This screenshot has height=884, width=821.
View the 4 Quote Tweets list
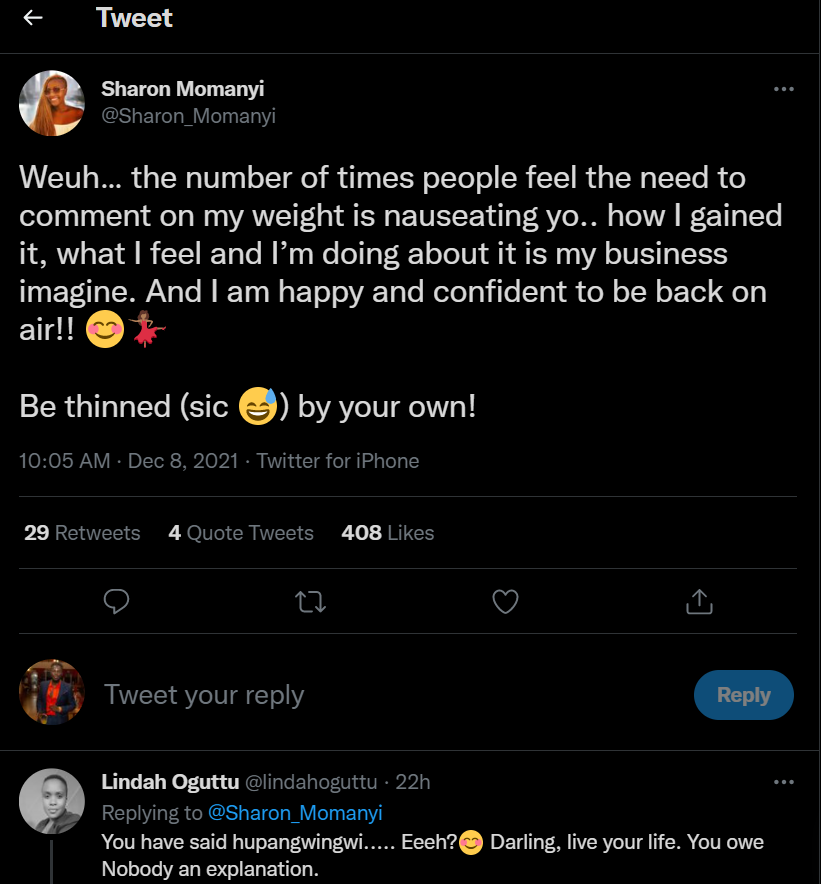(x=241, y=533)
